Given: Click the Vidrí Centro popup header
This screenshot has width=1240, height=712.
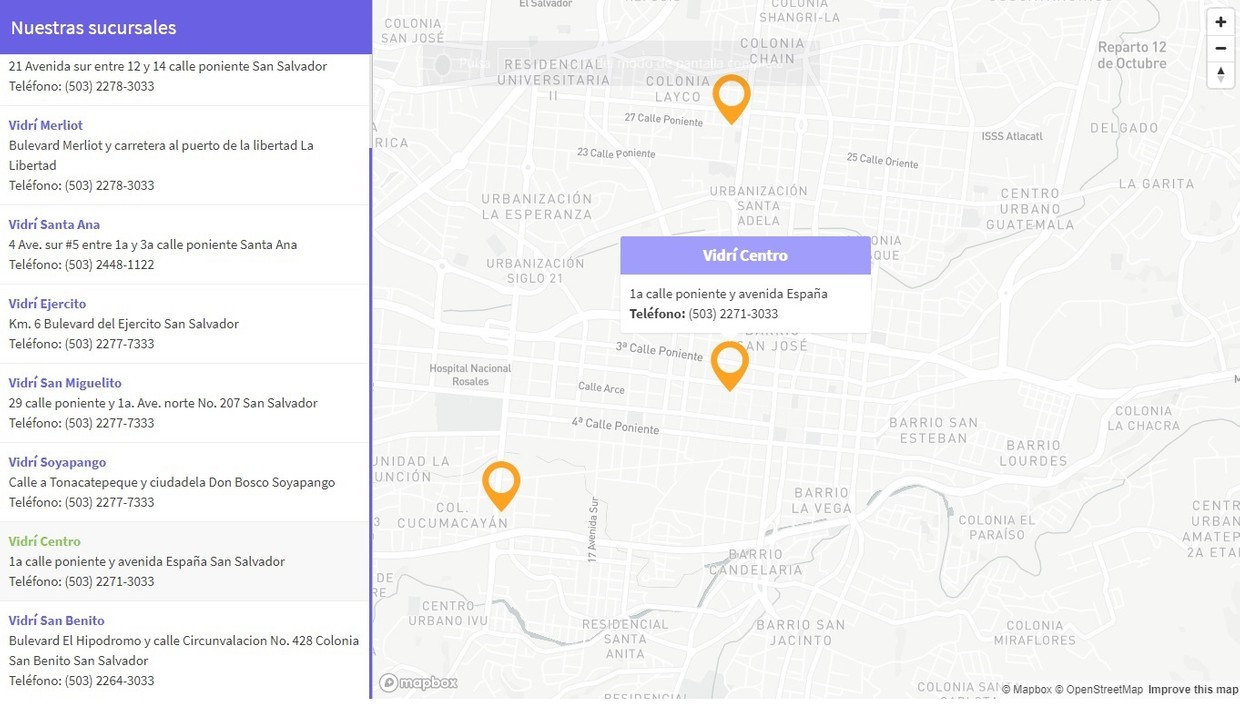Looking at the screenshot, I should (745, 254).
